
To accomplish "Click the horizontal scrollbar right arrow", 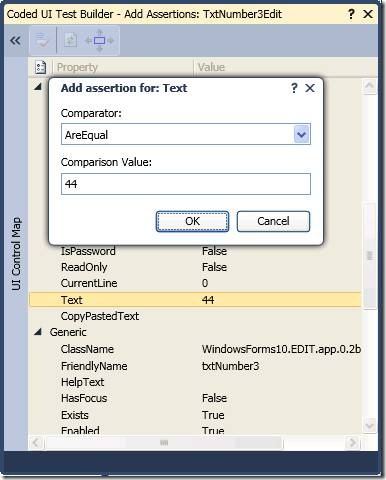I will (352, 443).
